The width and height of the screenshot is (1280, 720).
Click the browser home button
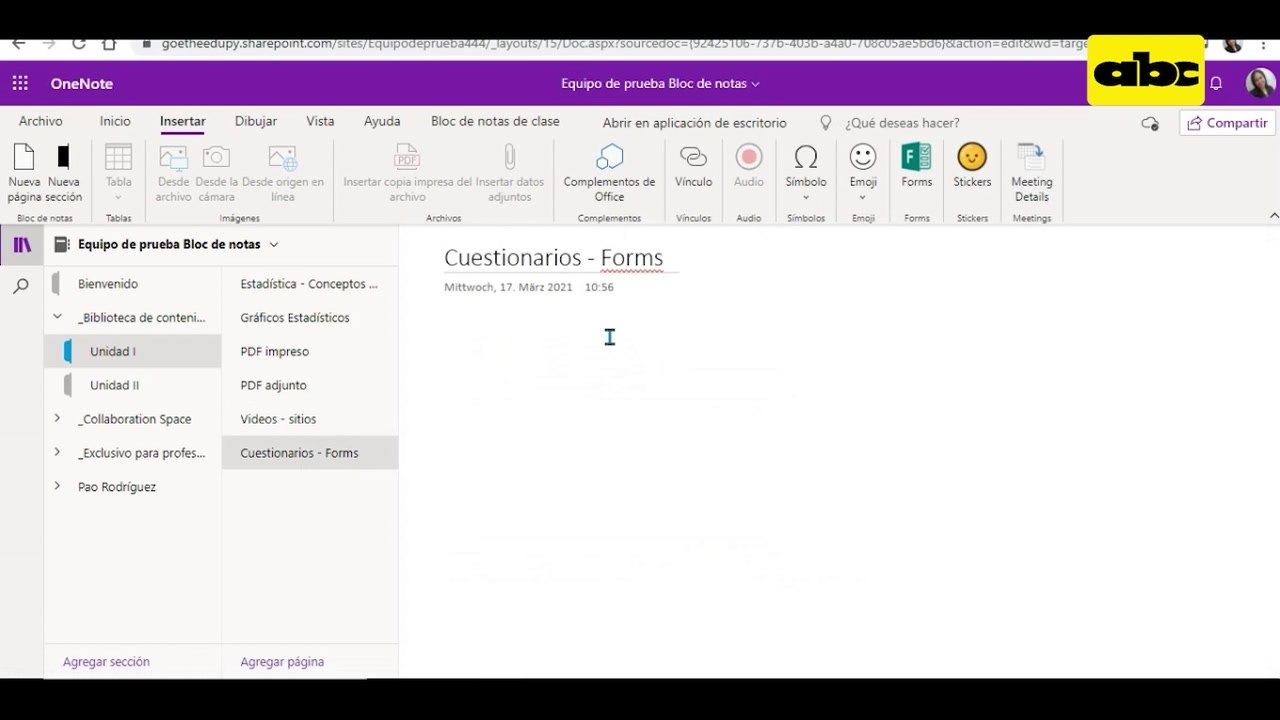click(x=109, y=44)
